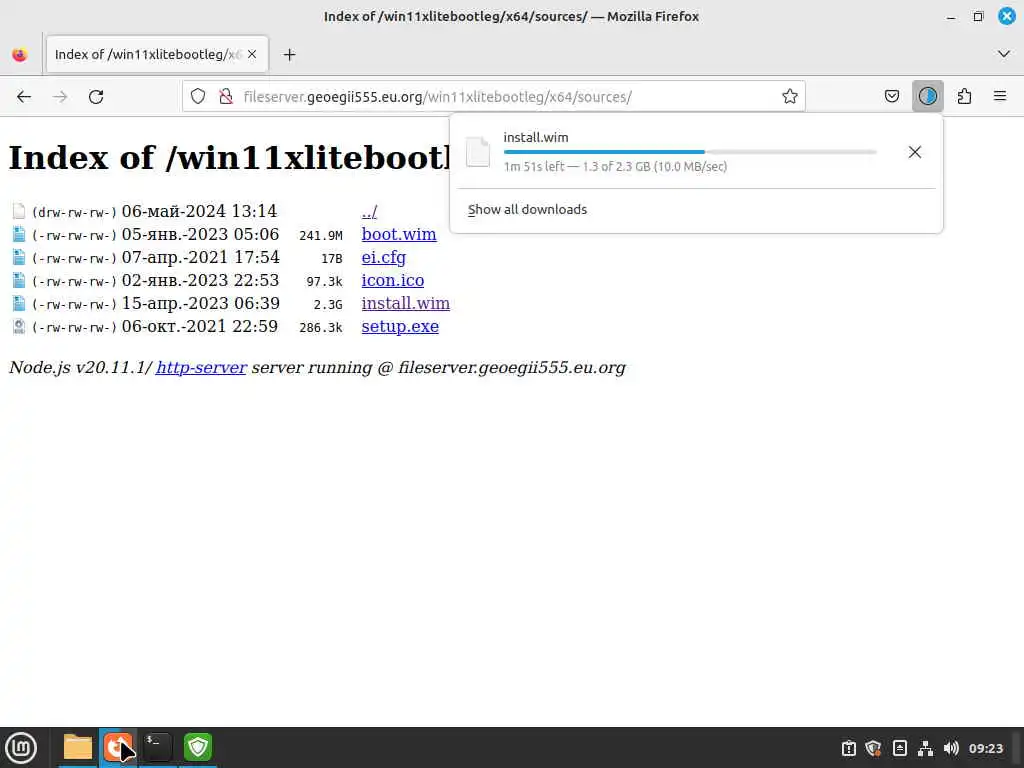The width and height of the screenshot is (1024, 768).
Task: Click Show all downloads
Action: (527, 210)
